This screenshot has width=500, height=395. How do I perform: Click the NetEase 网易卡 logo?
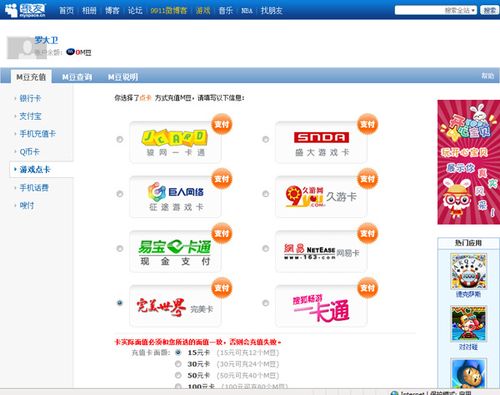coord(321,252)
